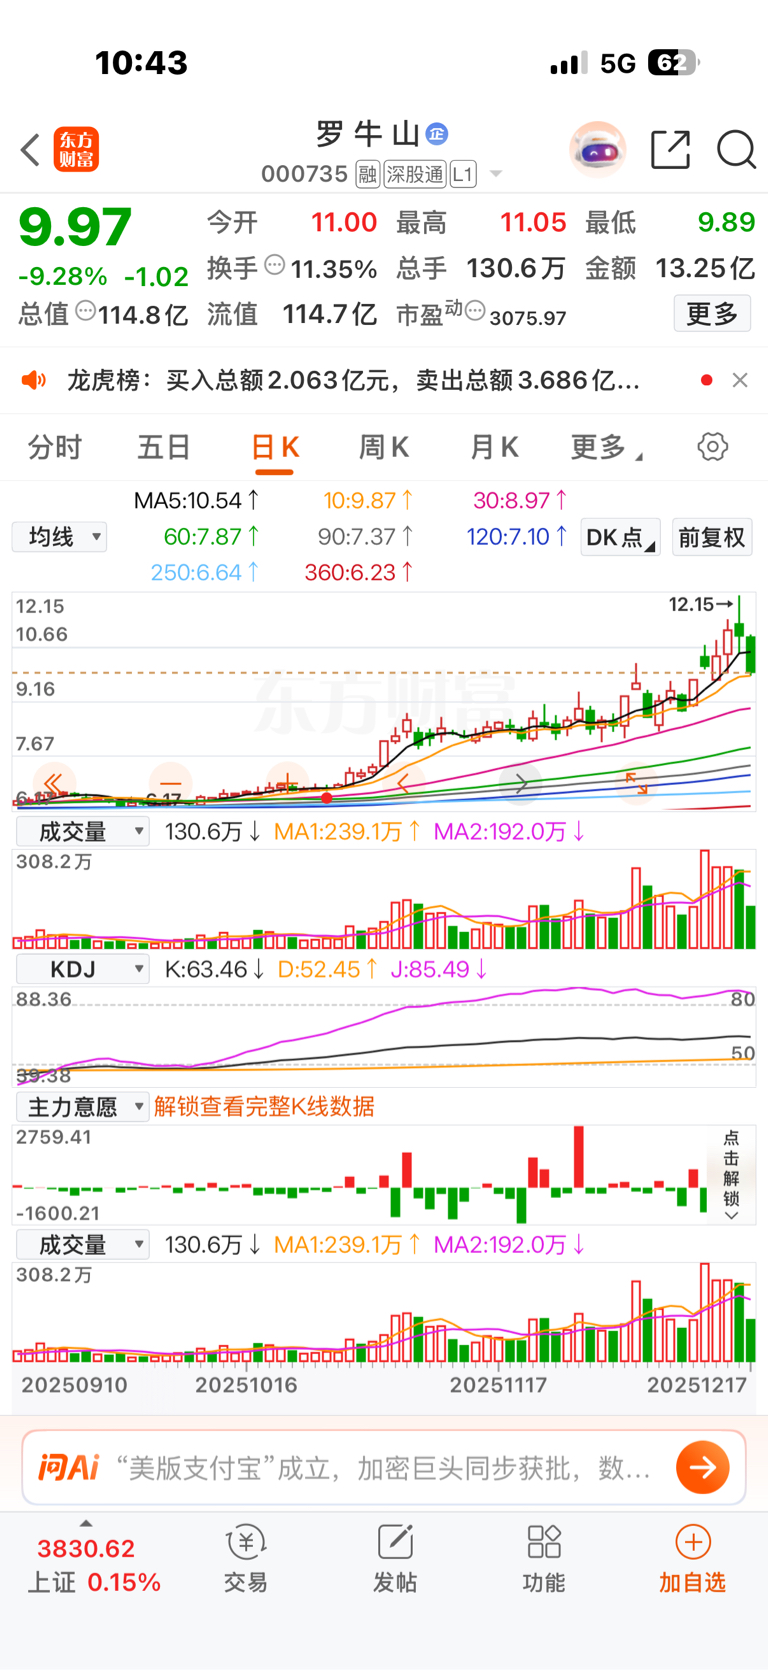Switch to the 月K tab
Screen dimensions: 768x1670
(494, 447)
